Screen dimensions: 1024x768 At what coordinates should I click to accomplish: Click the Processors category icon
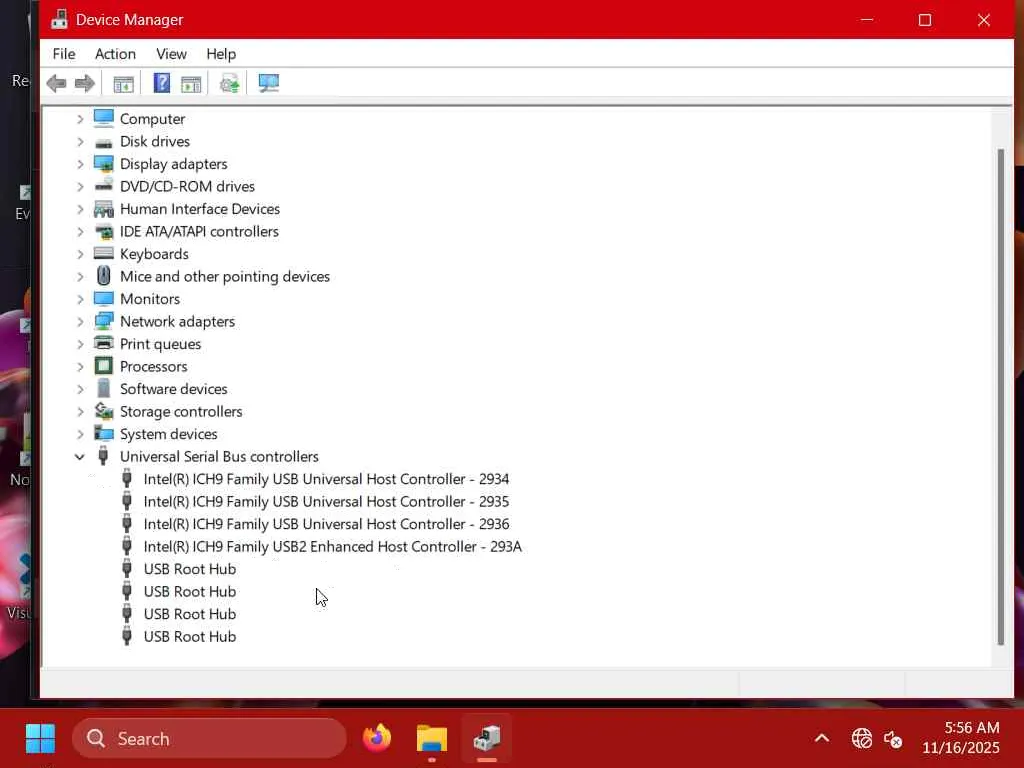(103, 366)
